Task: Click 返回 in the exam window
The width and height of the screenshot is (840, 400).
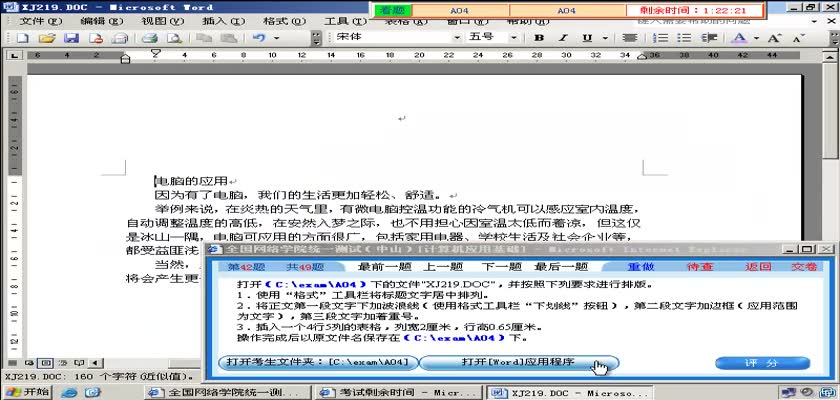Action: tap(758, 267)
